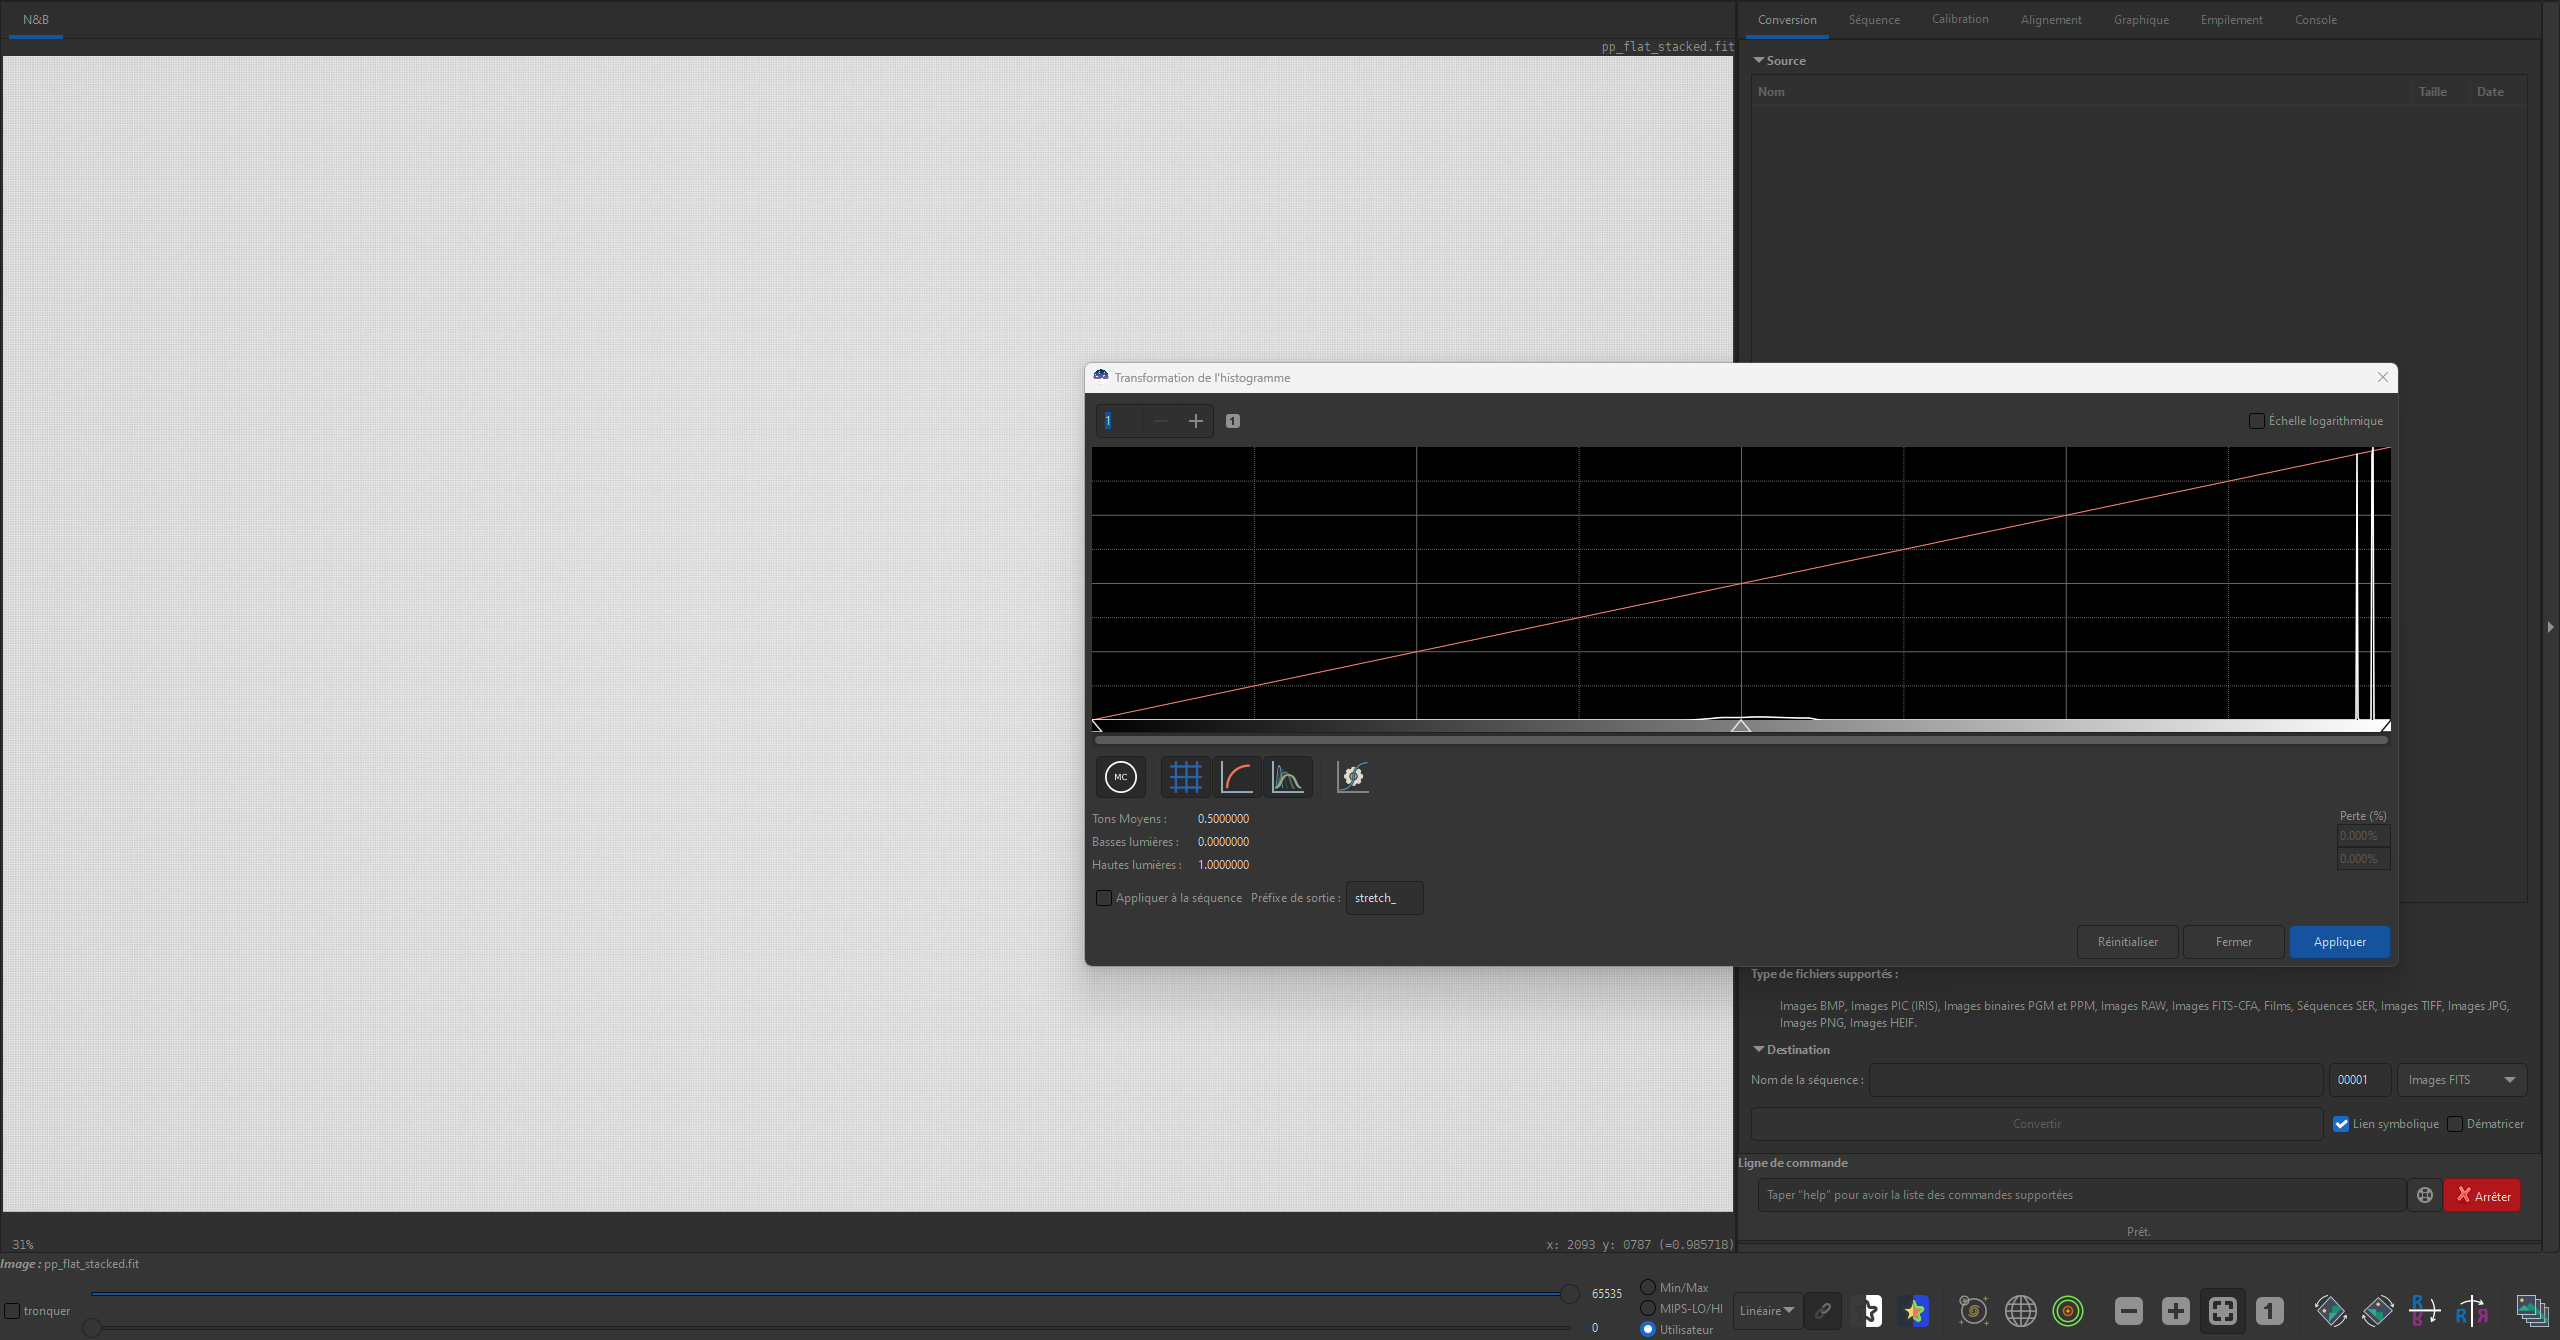Select the Min/Max radio button
The image size is (2560, 1340).
(x=1648, y=1287)
